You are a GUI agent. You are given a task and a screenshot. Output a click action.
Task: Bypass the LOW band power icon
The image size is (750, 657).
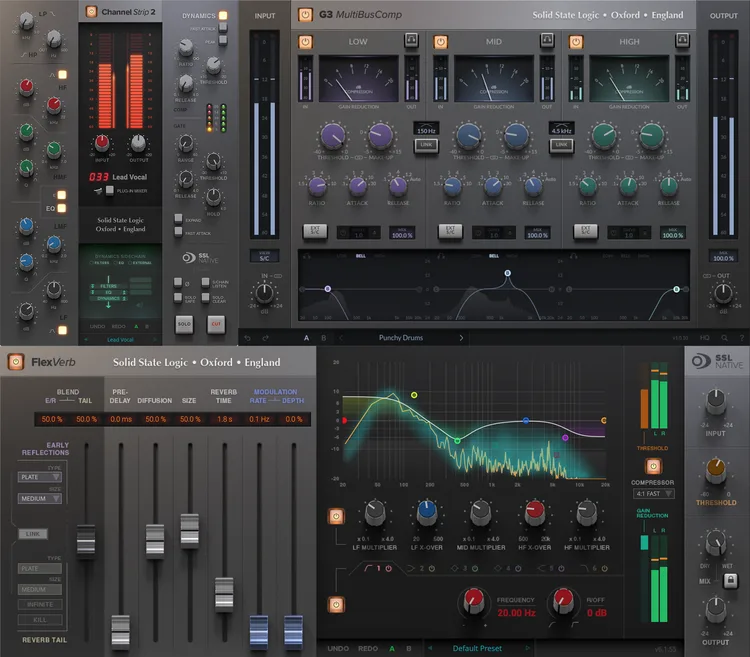pyautogui.click(x=305, y=42)
